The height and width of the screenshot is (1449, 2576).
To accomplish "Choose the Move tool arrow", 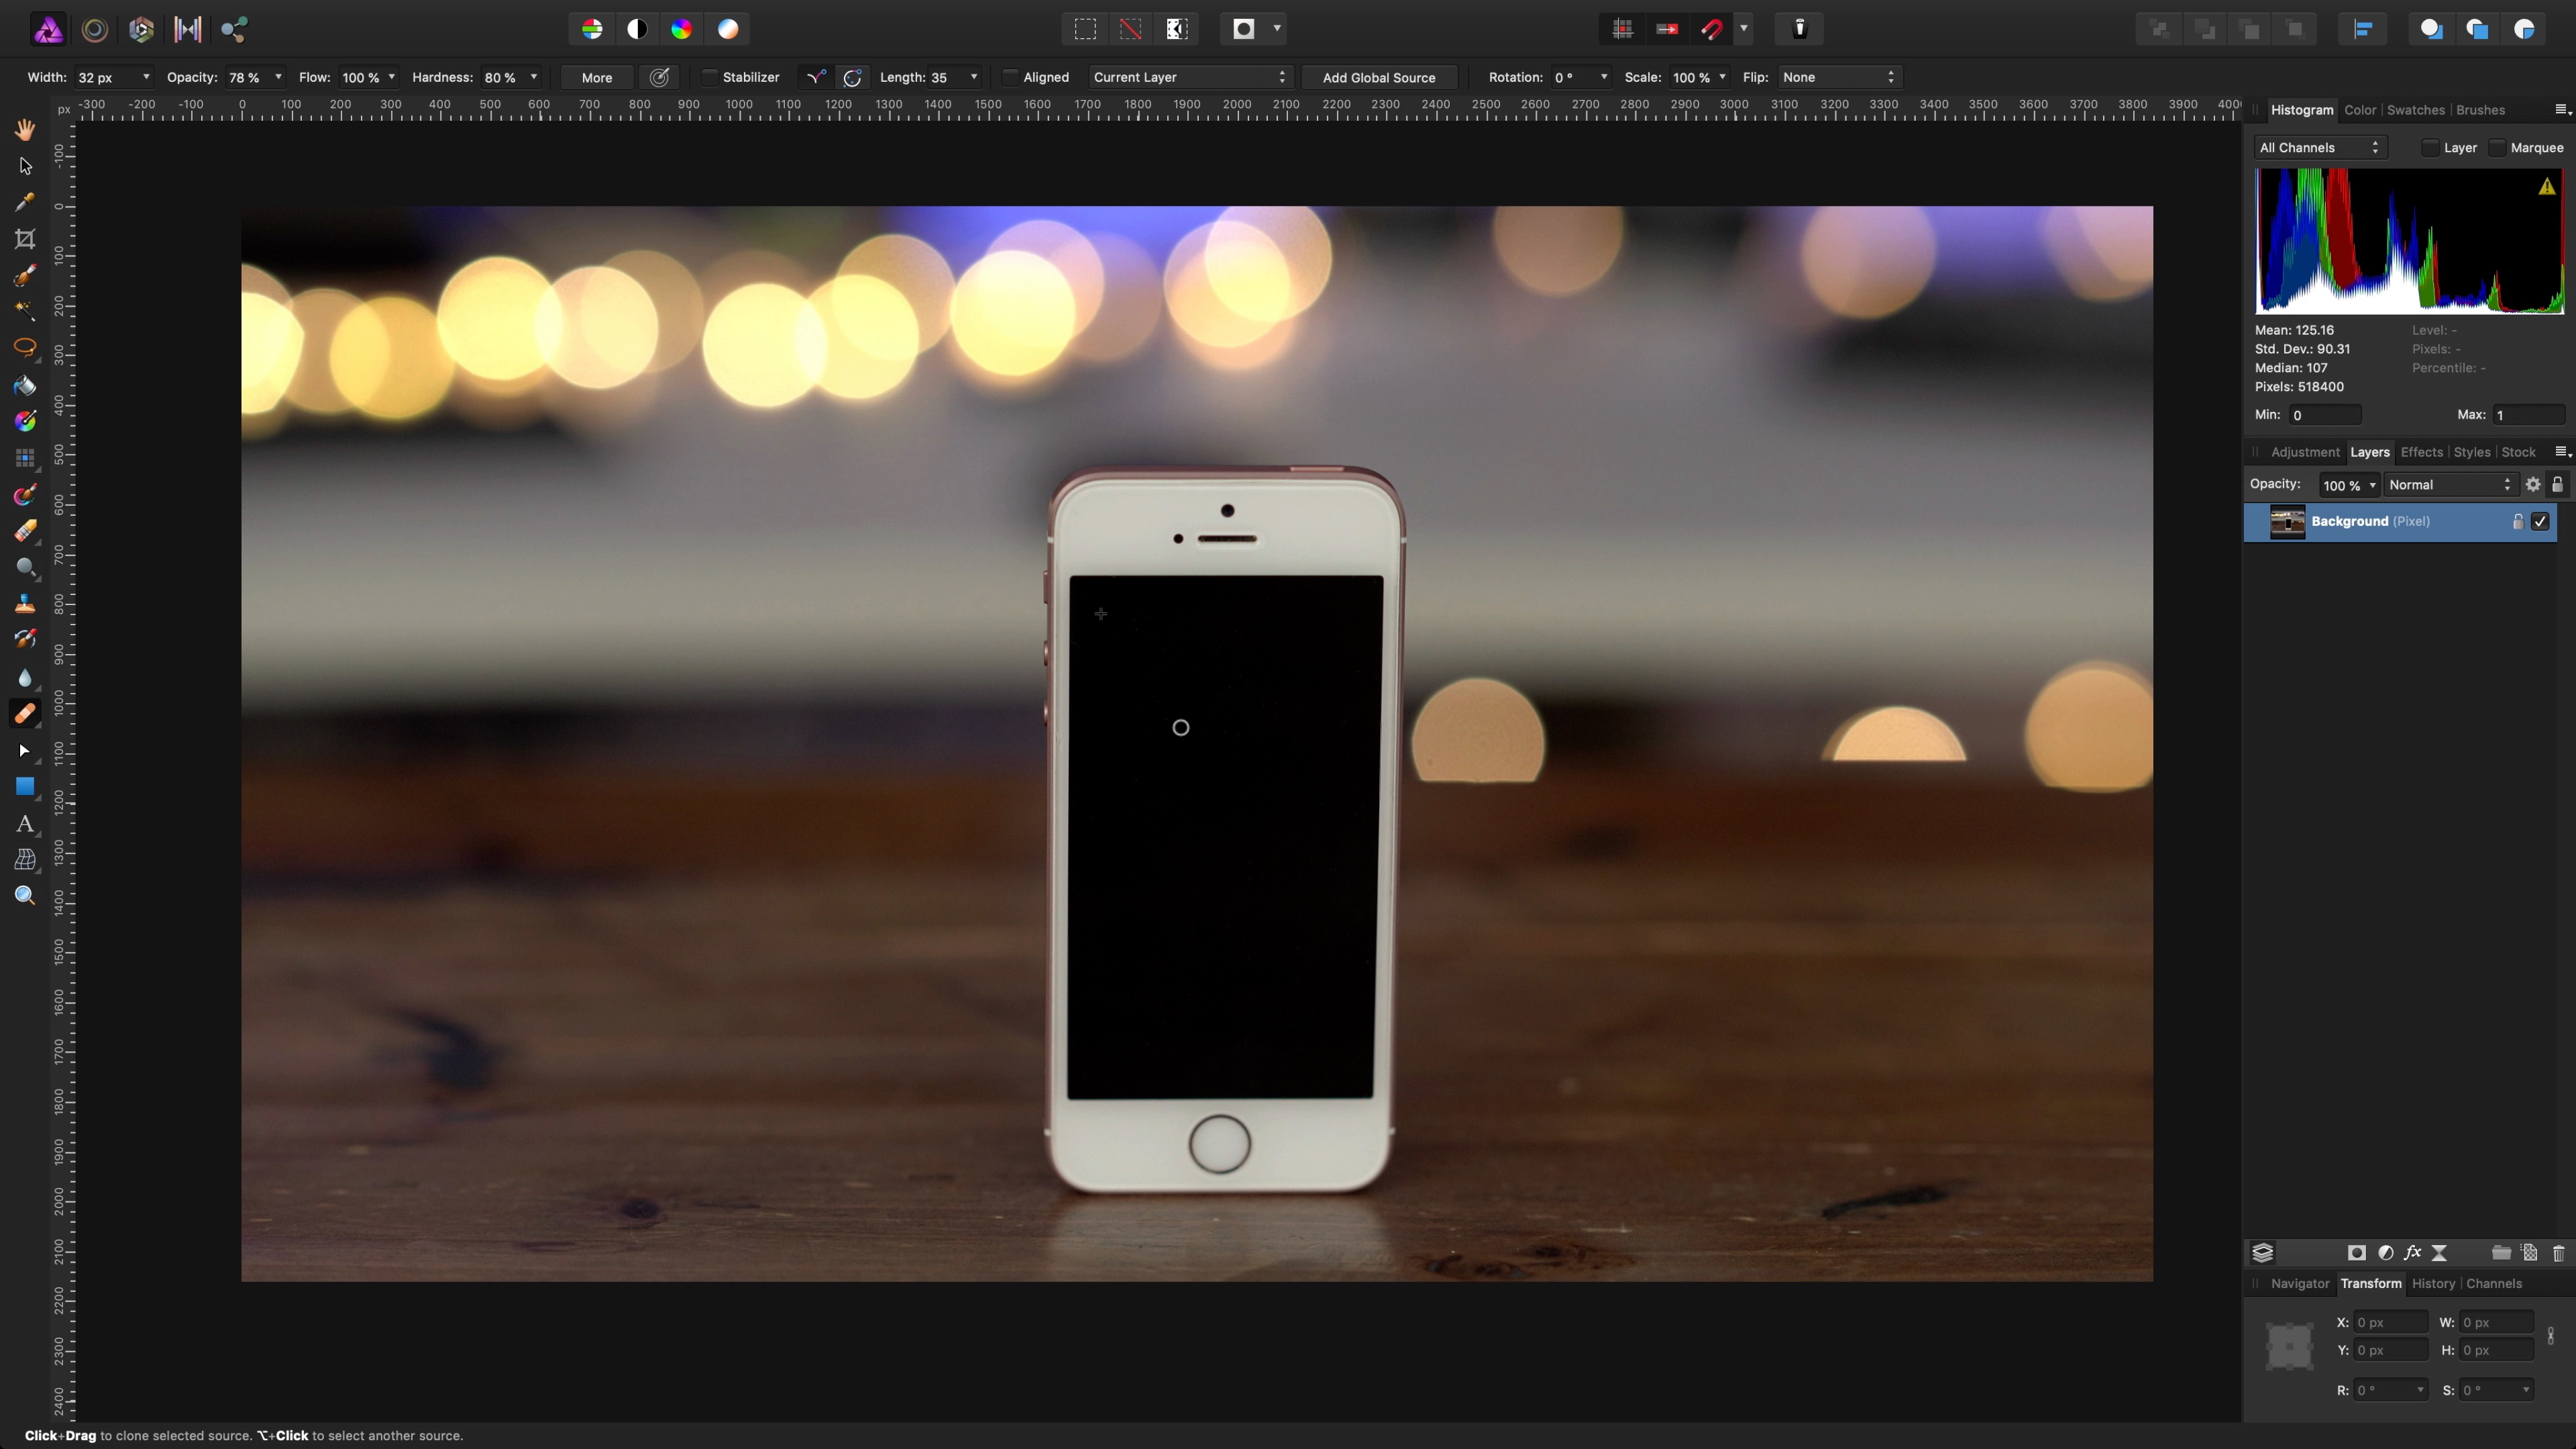I will pos(25,166).
